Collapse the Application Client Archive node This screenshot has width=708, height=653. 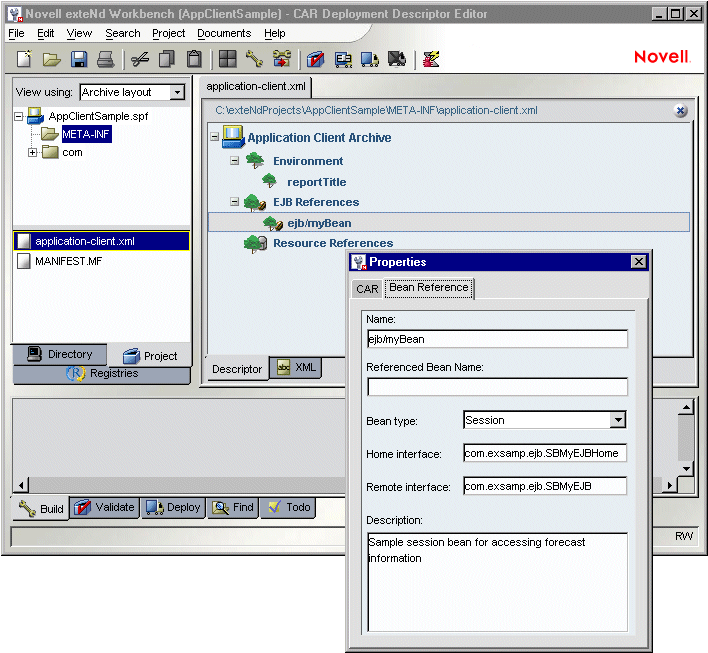(x=214, y=136)
